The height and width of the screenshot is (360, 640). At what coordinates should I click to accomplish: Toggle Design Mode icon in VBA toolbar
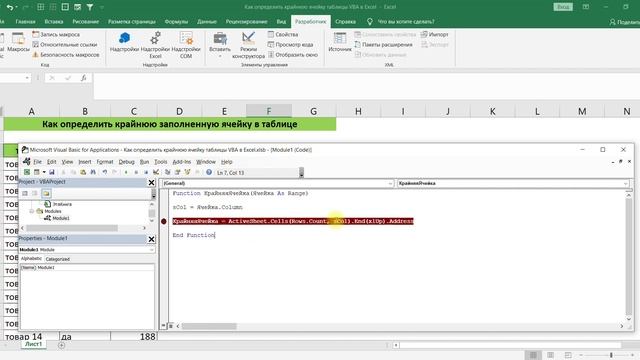[x=156, y=172]
